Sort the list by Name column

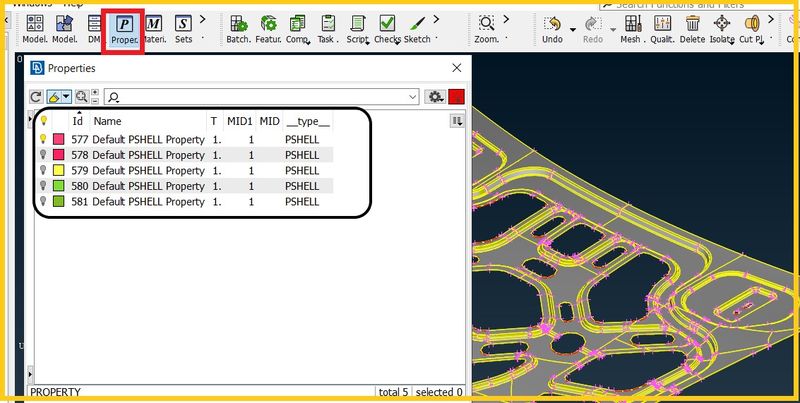pyautogui.click(x=108, y=121)
